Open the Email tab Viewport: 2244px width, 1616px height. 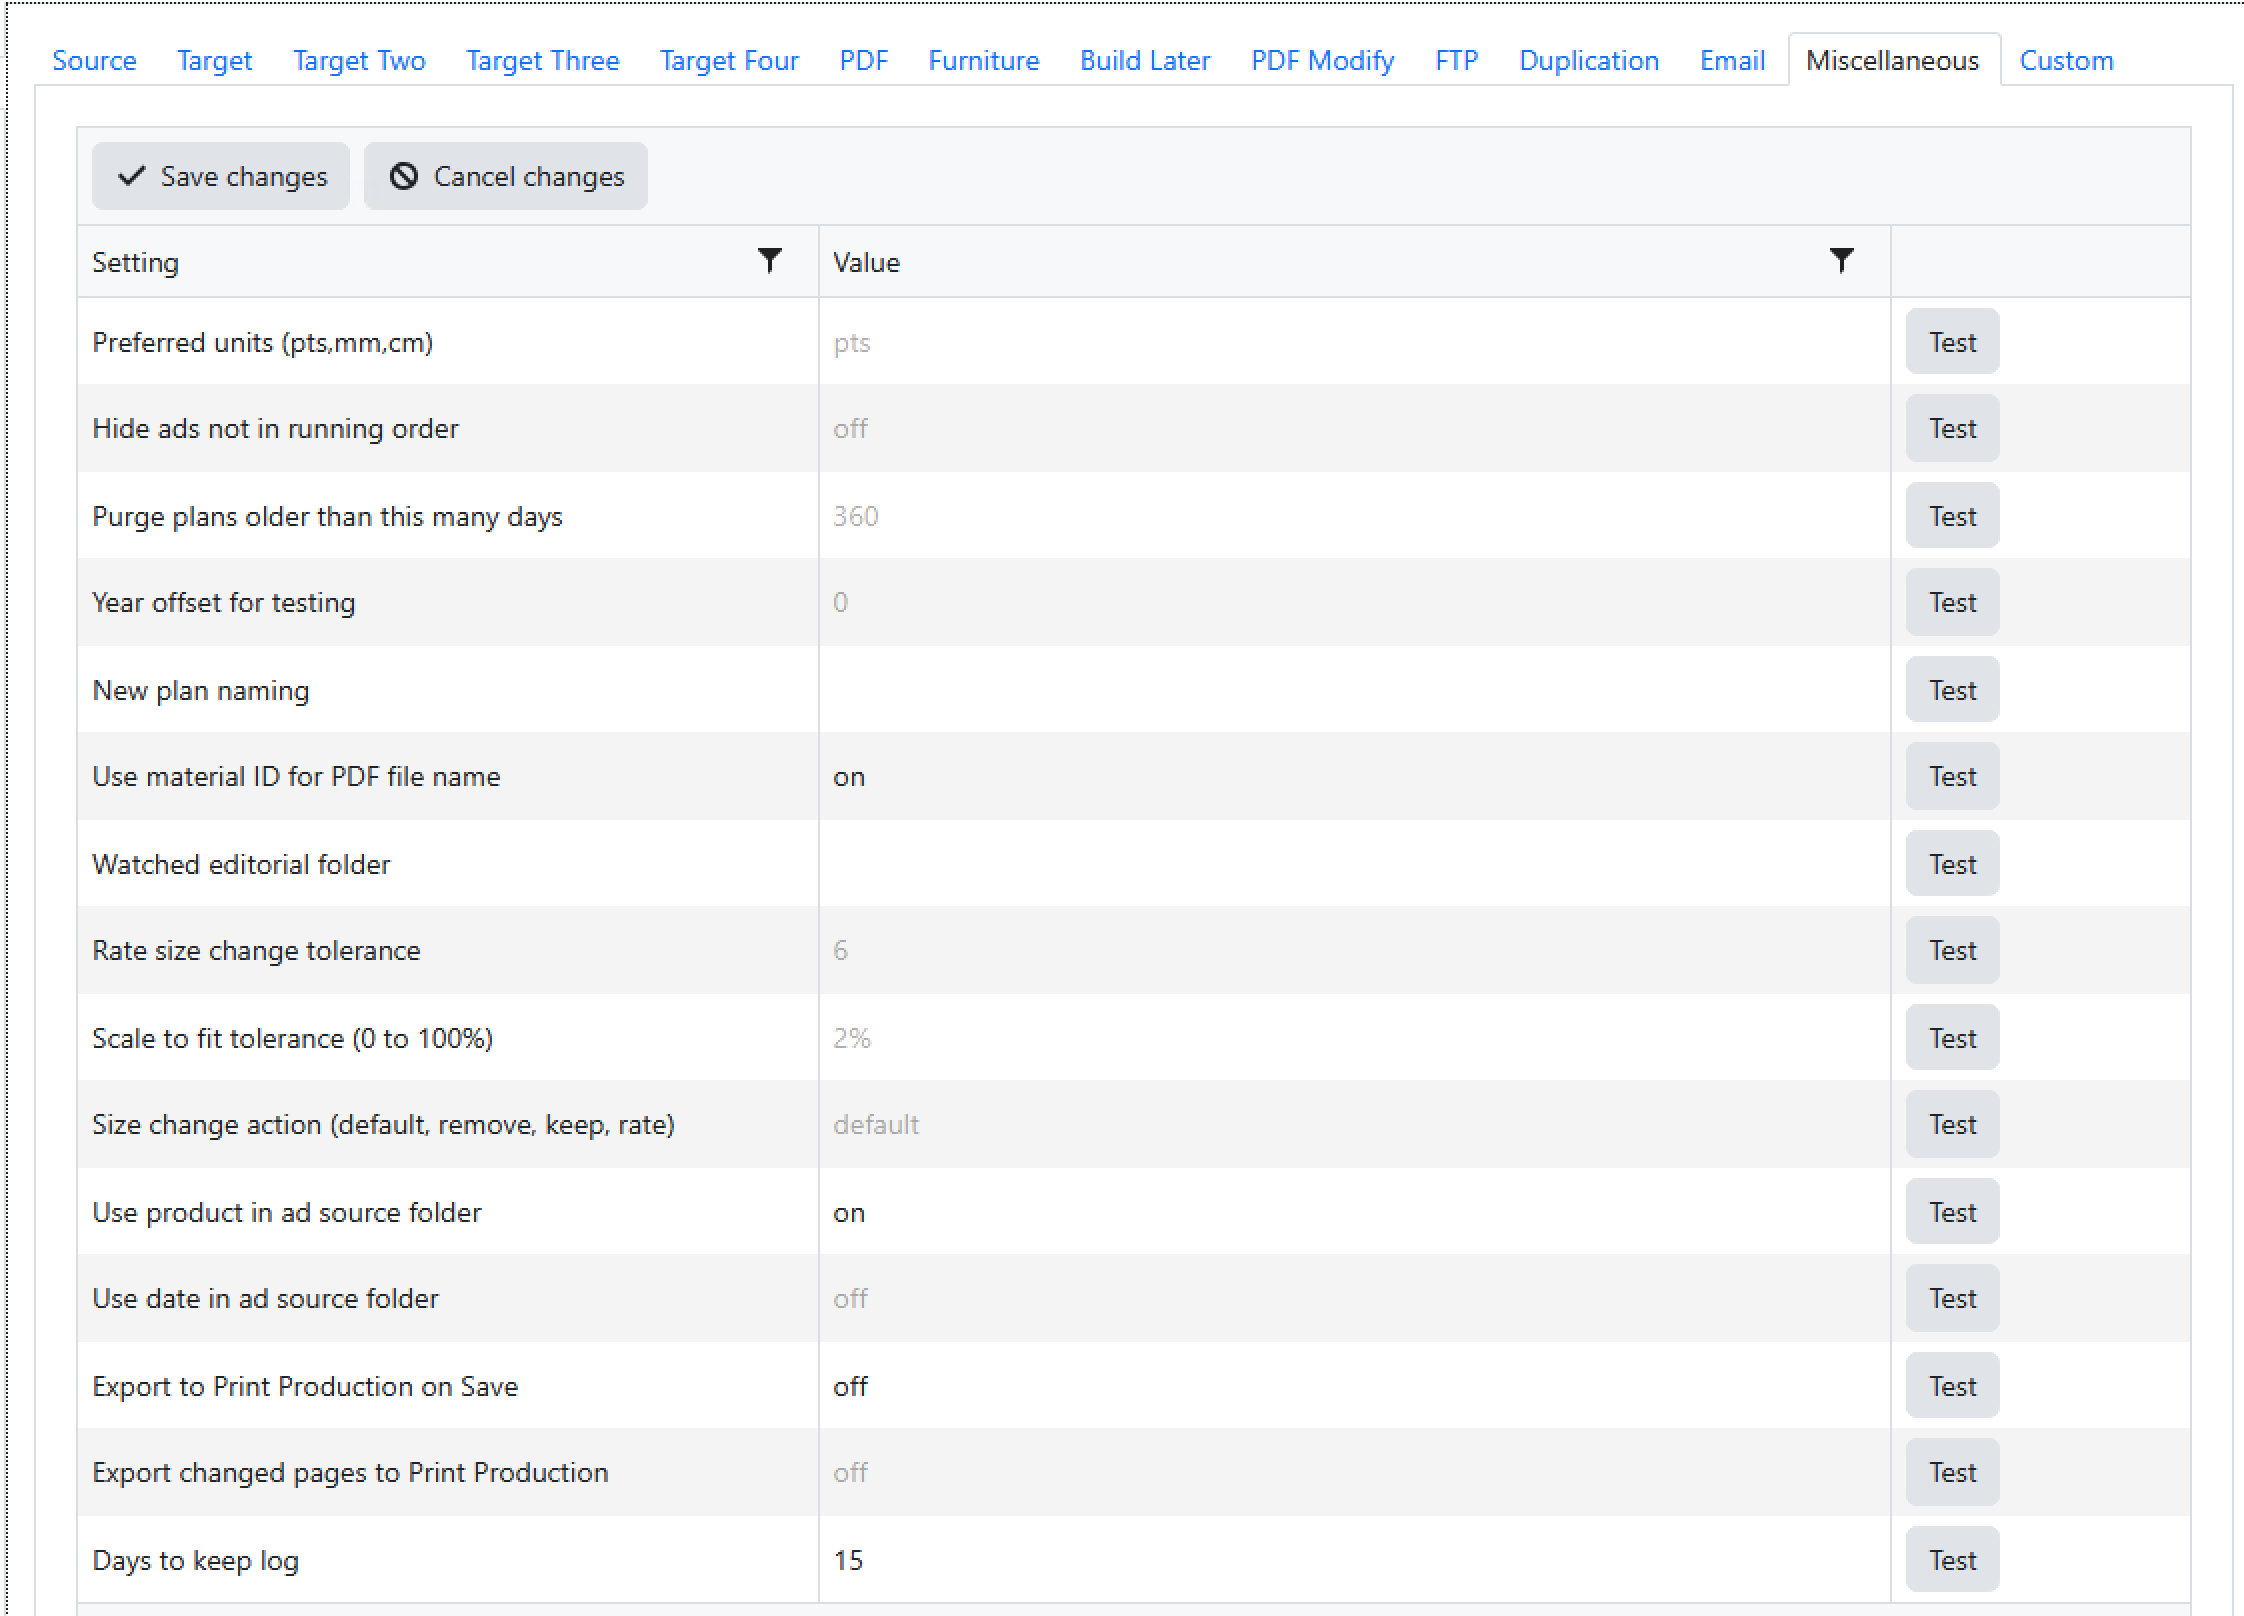[x=1732, y=61]
